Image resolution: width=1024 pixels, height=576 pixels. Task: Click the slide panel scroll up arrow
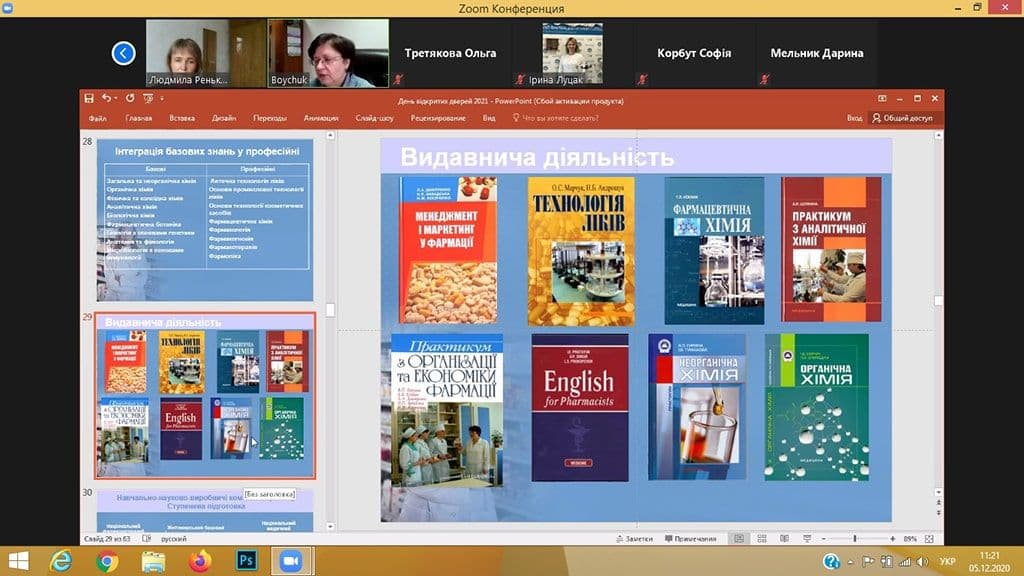point(330,136)
